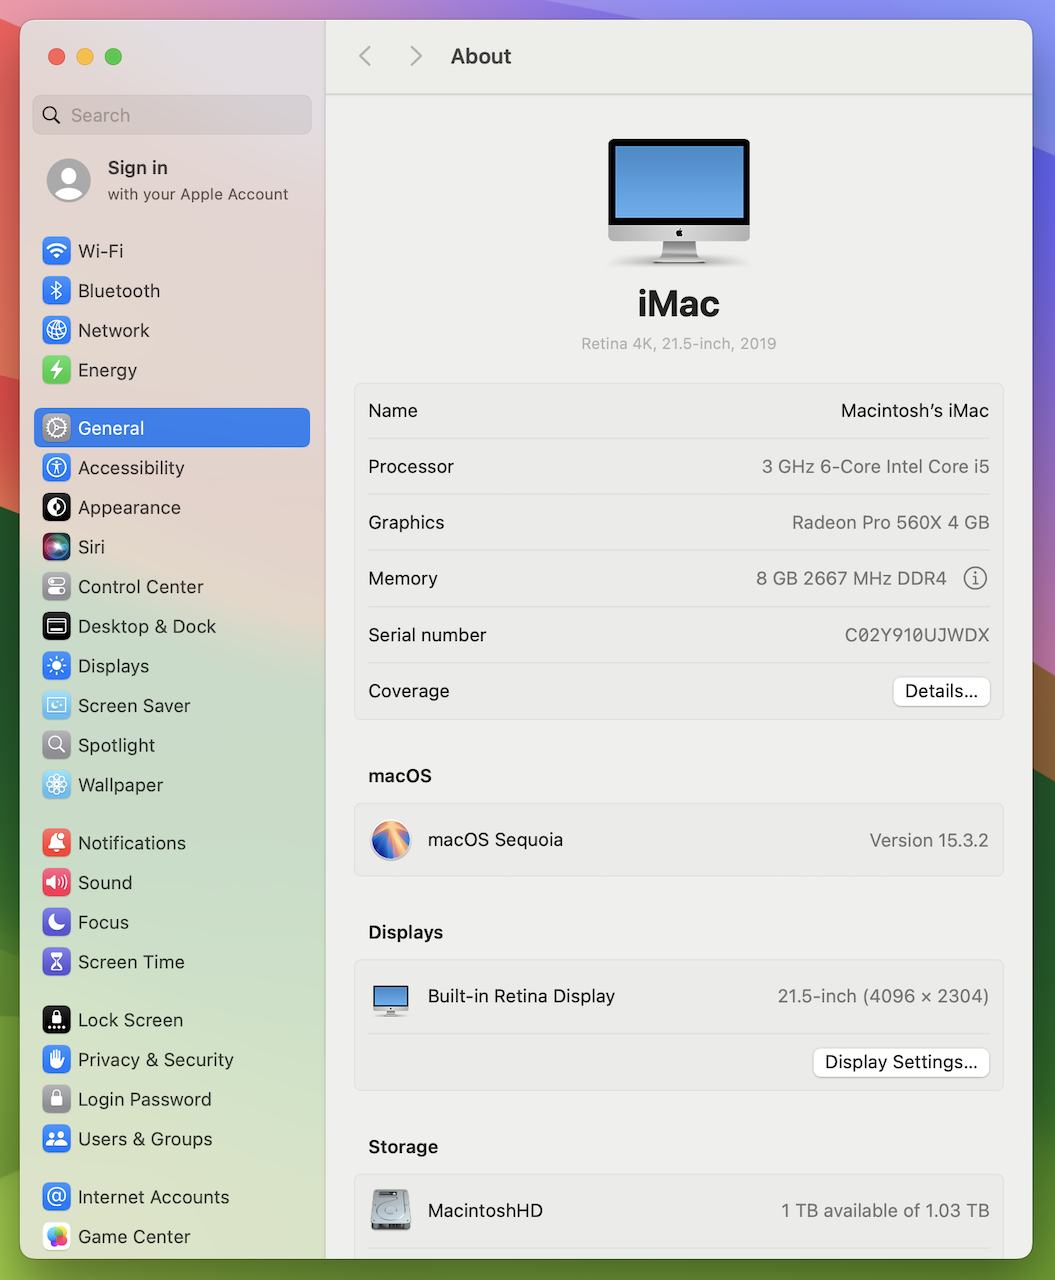Viewport: 1055px width, 1280px height.
Task: Open the Game Center icon
Action: point(57,1237)
